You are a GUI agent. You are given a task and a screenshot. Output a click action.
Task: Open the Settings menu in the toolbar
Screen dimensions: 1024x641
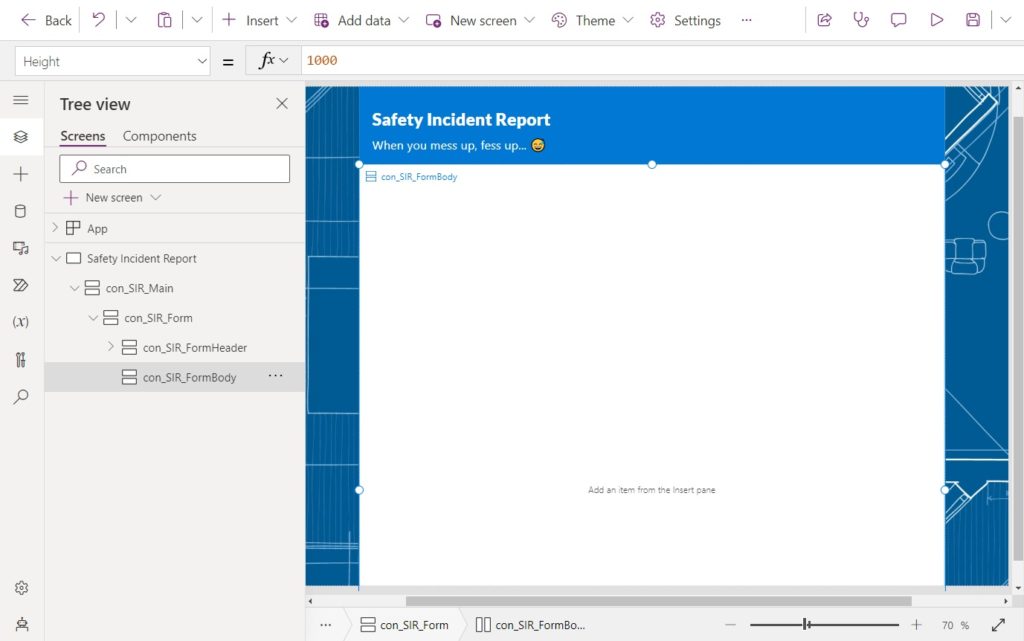click(685, 20)
